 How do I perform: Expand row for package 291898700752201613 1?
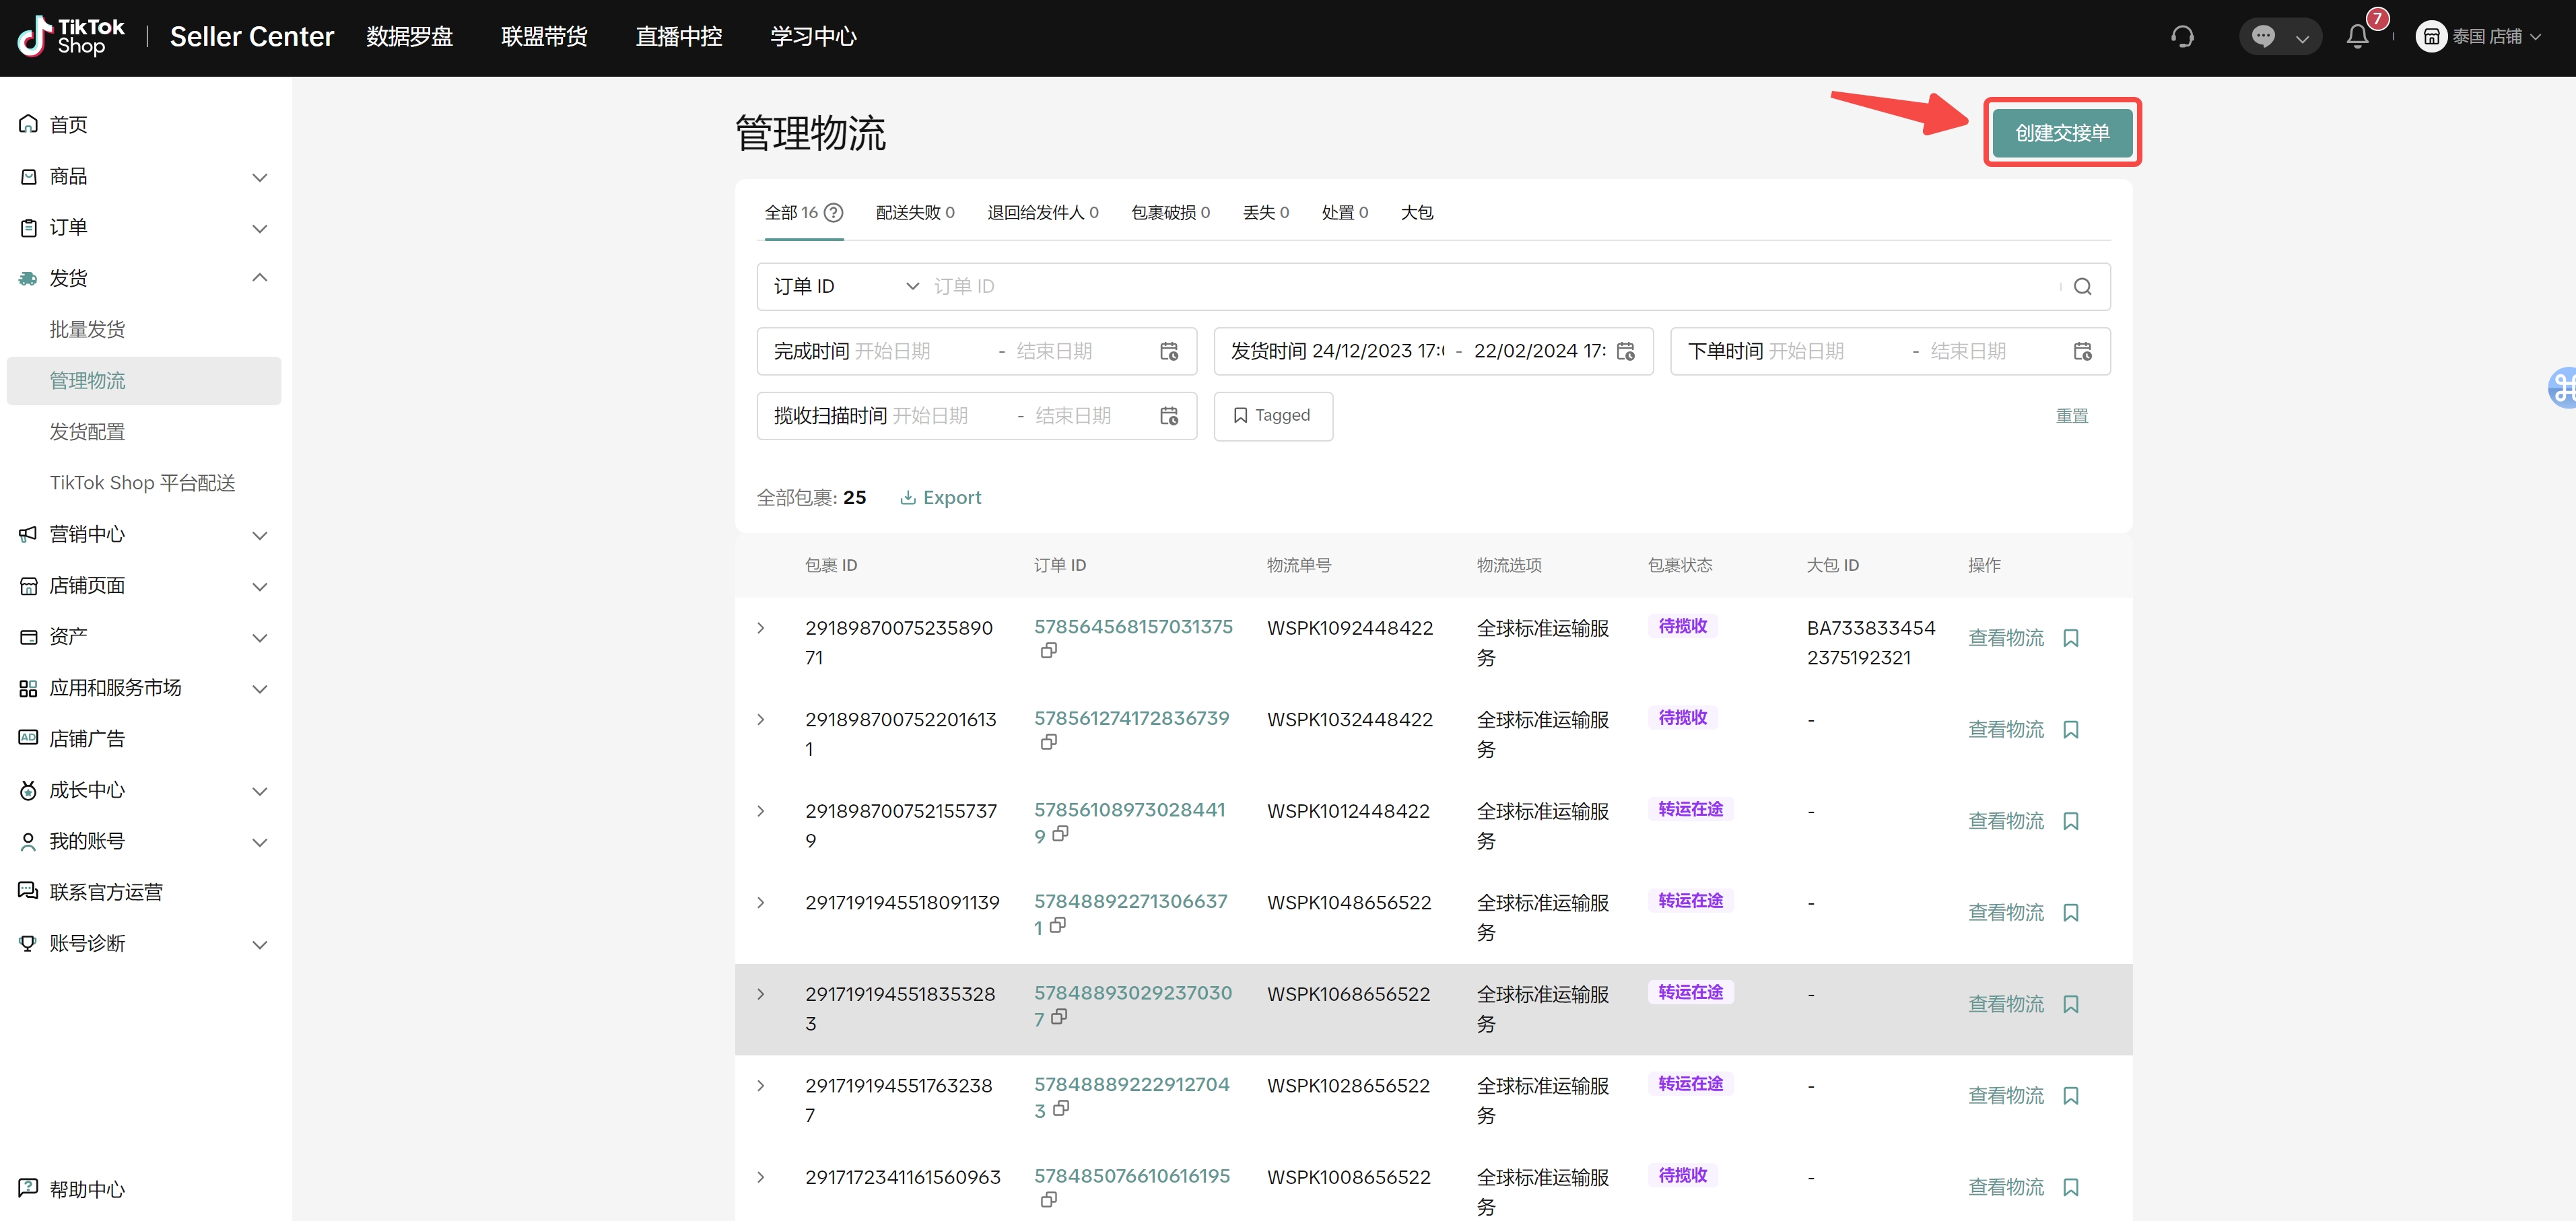click(761, 720)
